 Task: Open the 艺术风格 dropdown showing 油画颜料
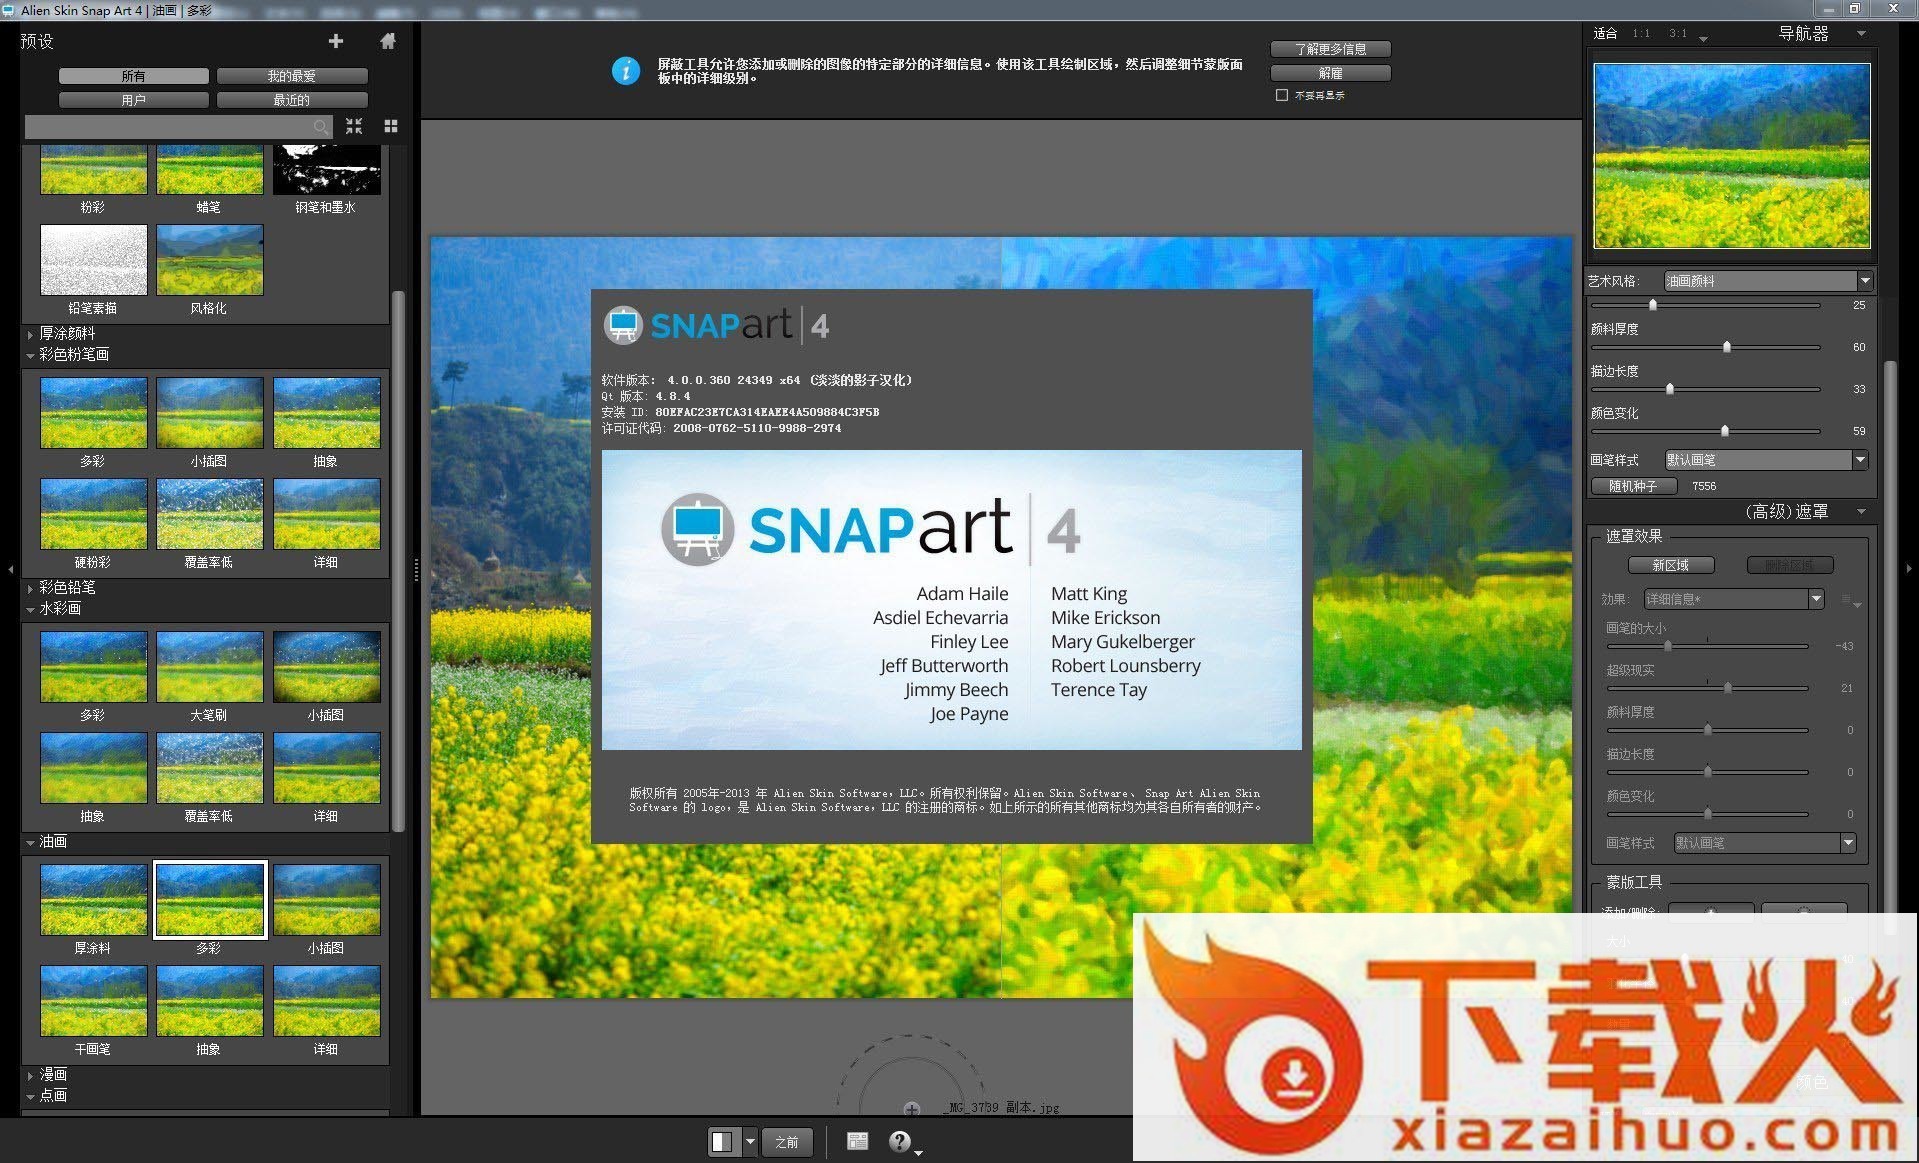pyautogui.click(x=1767, y=281)
